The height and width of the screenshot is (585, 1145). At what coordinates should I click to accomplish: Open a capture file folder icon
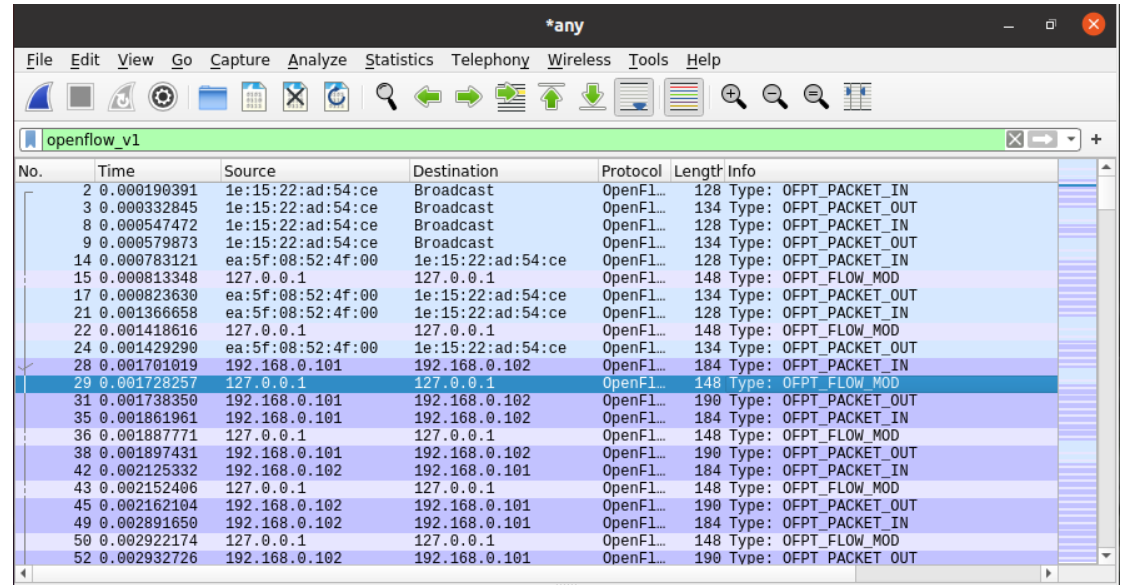pyautogui.click(x=212, y=97)
